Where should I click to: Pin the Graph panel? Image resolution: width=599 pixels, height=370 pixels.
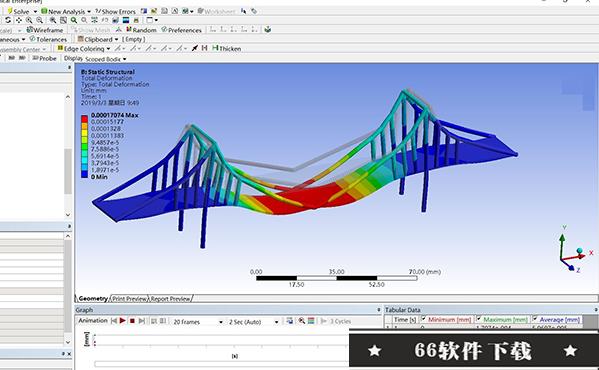click(379, 310)
